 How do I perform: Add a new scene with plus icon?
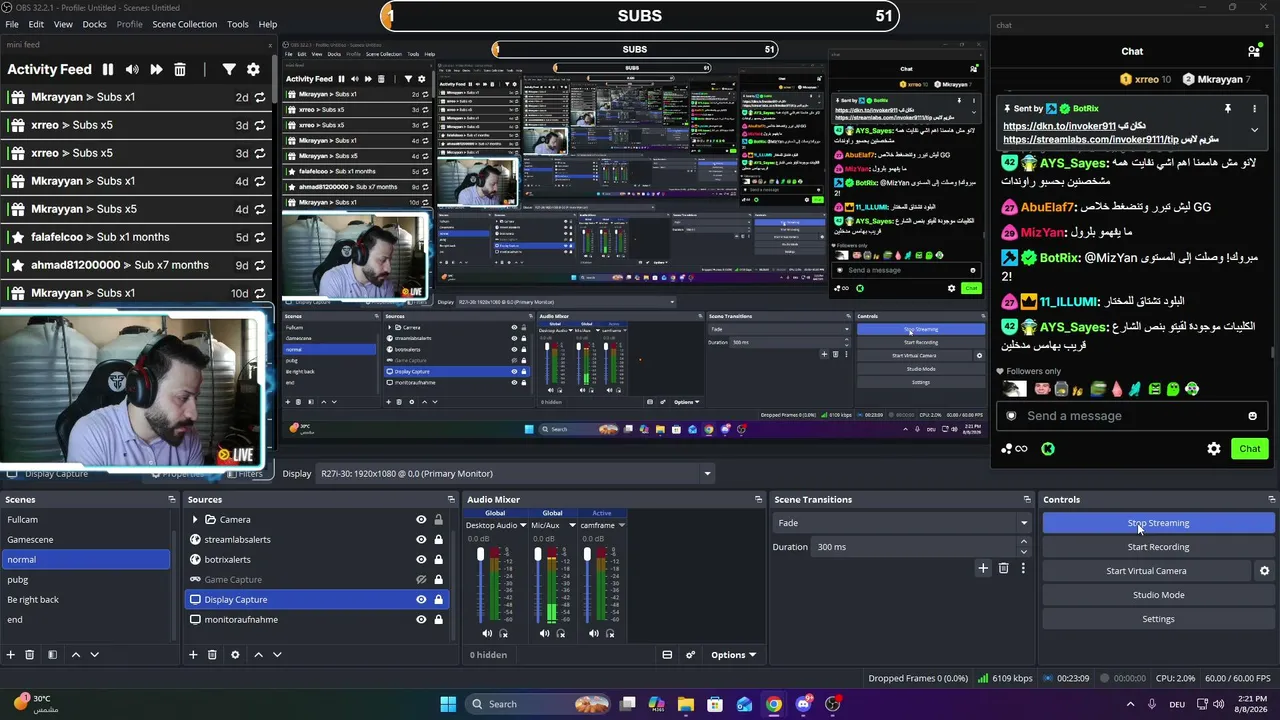pyautogui.click(x=11, y=655)
